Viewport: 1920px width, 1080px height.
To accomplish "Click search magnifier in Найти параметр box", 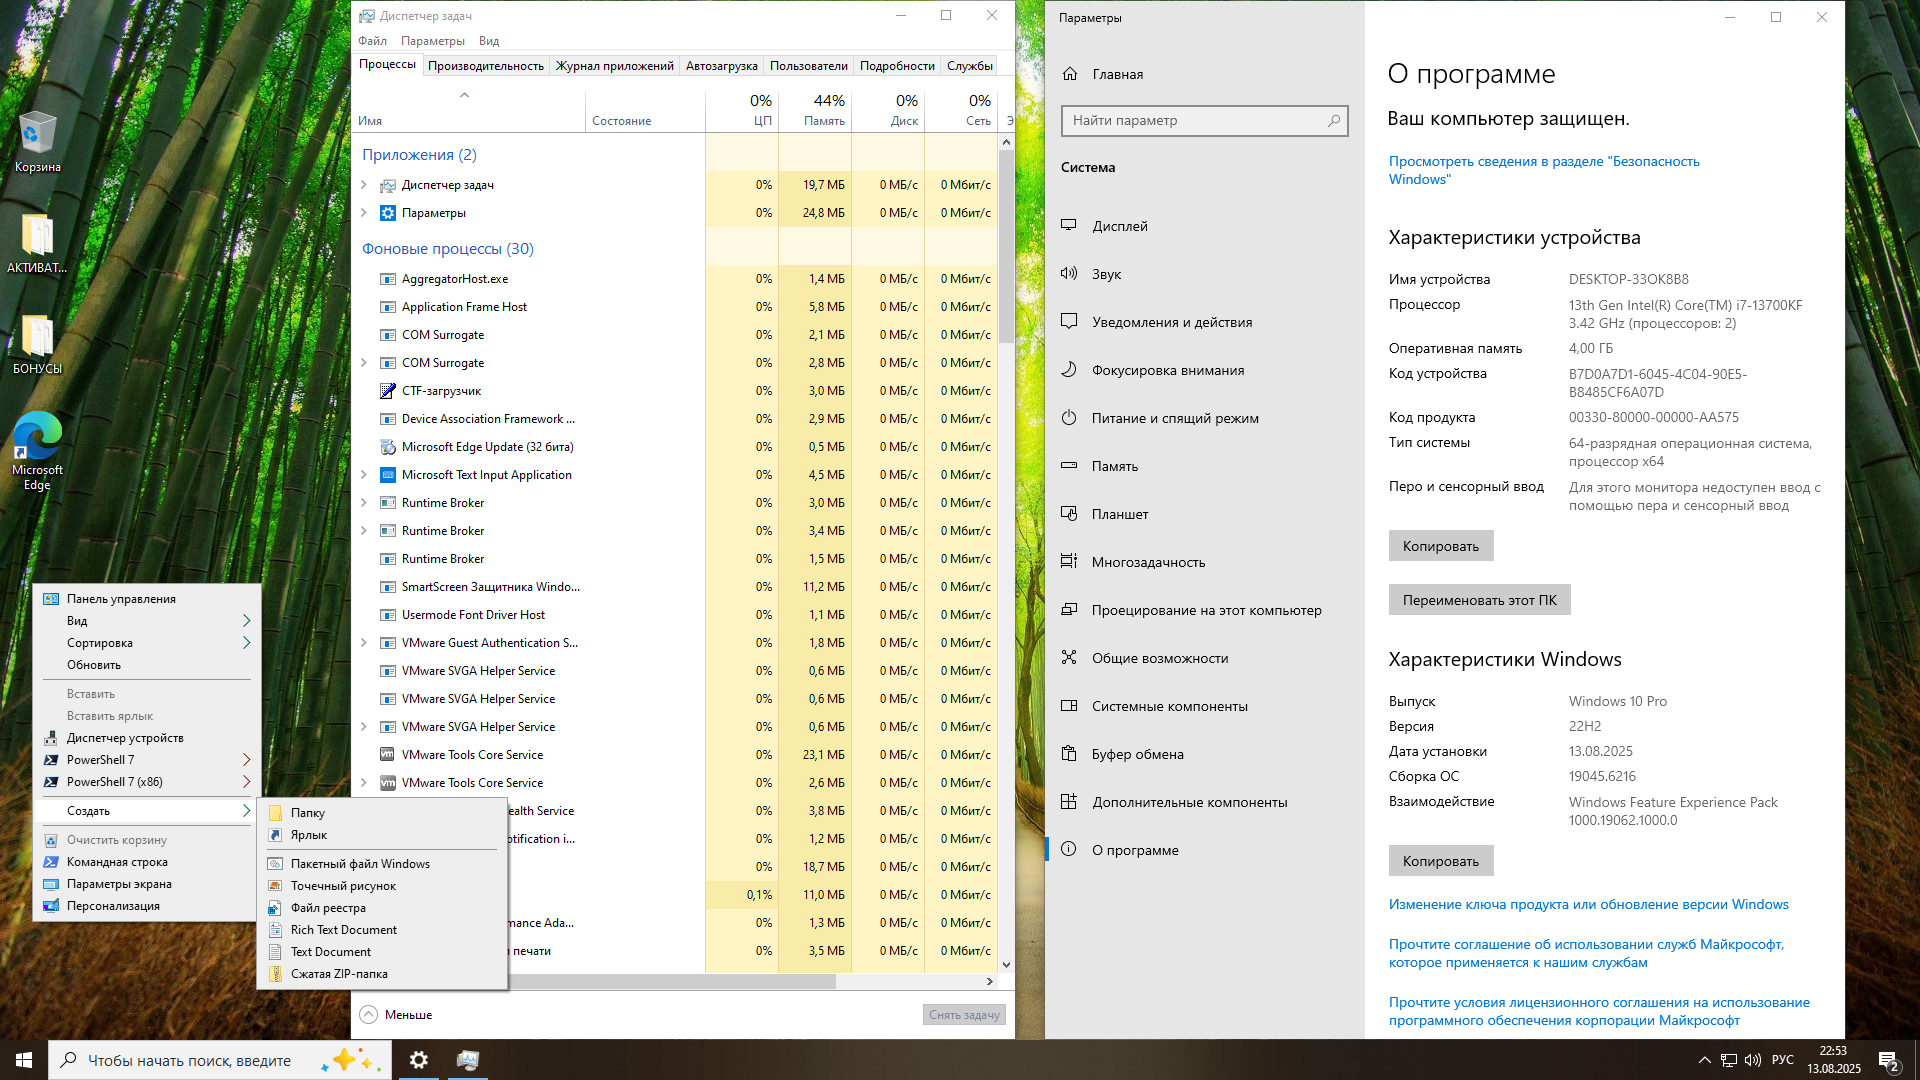I will point(1333,121).
